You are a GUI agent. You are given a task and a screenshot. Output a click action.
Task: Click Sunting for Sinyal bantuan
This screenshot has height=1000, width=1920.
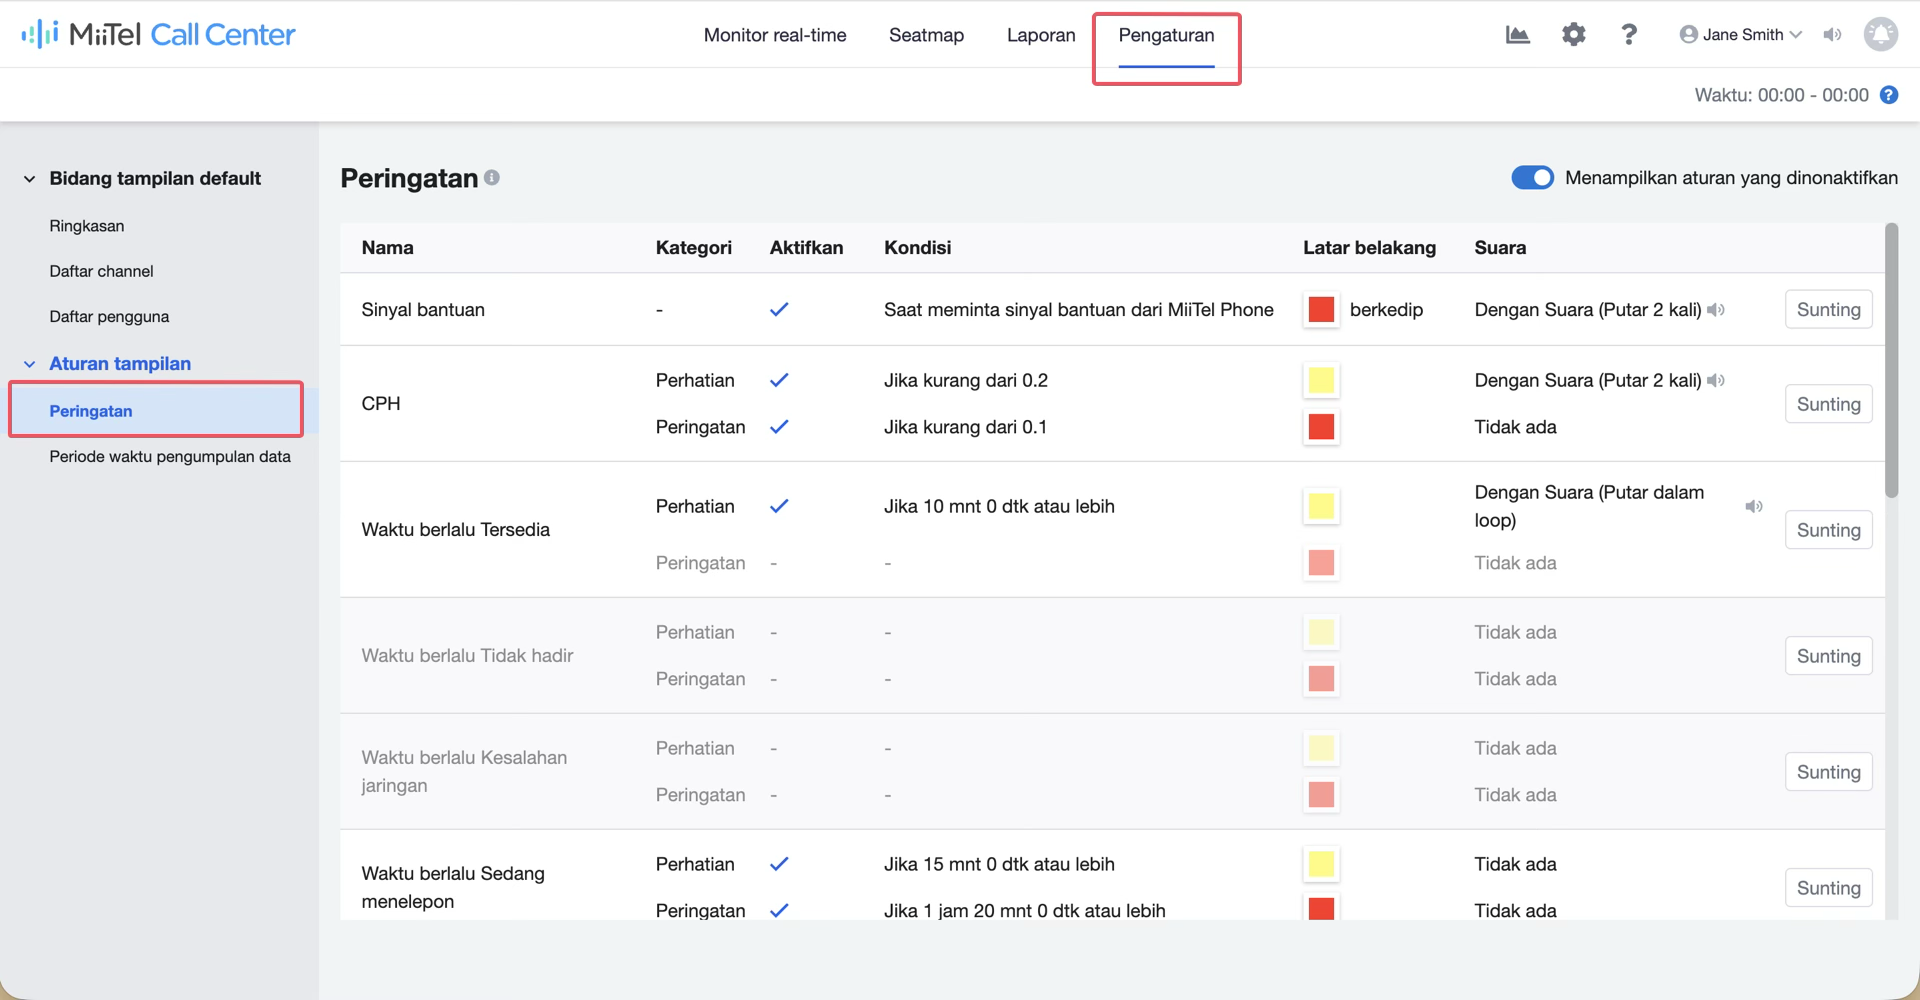click(x=1828, y=309)
